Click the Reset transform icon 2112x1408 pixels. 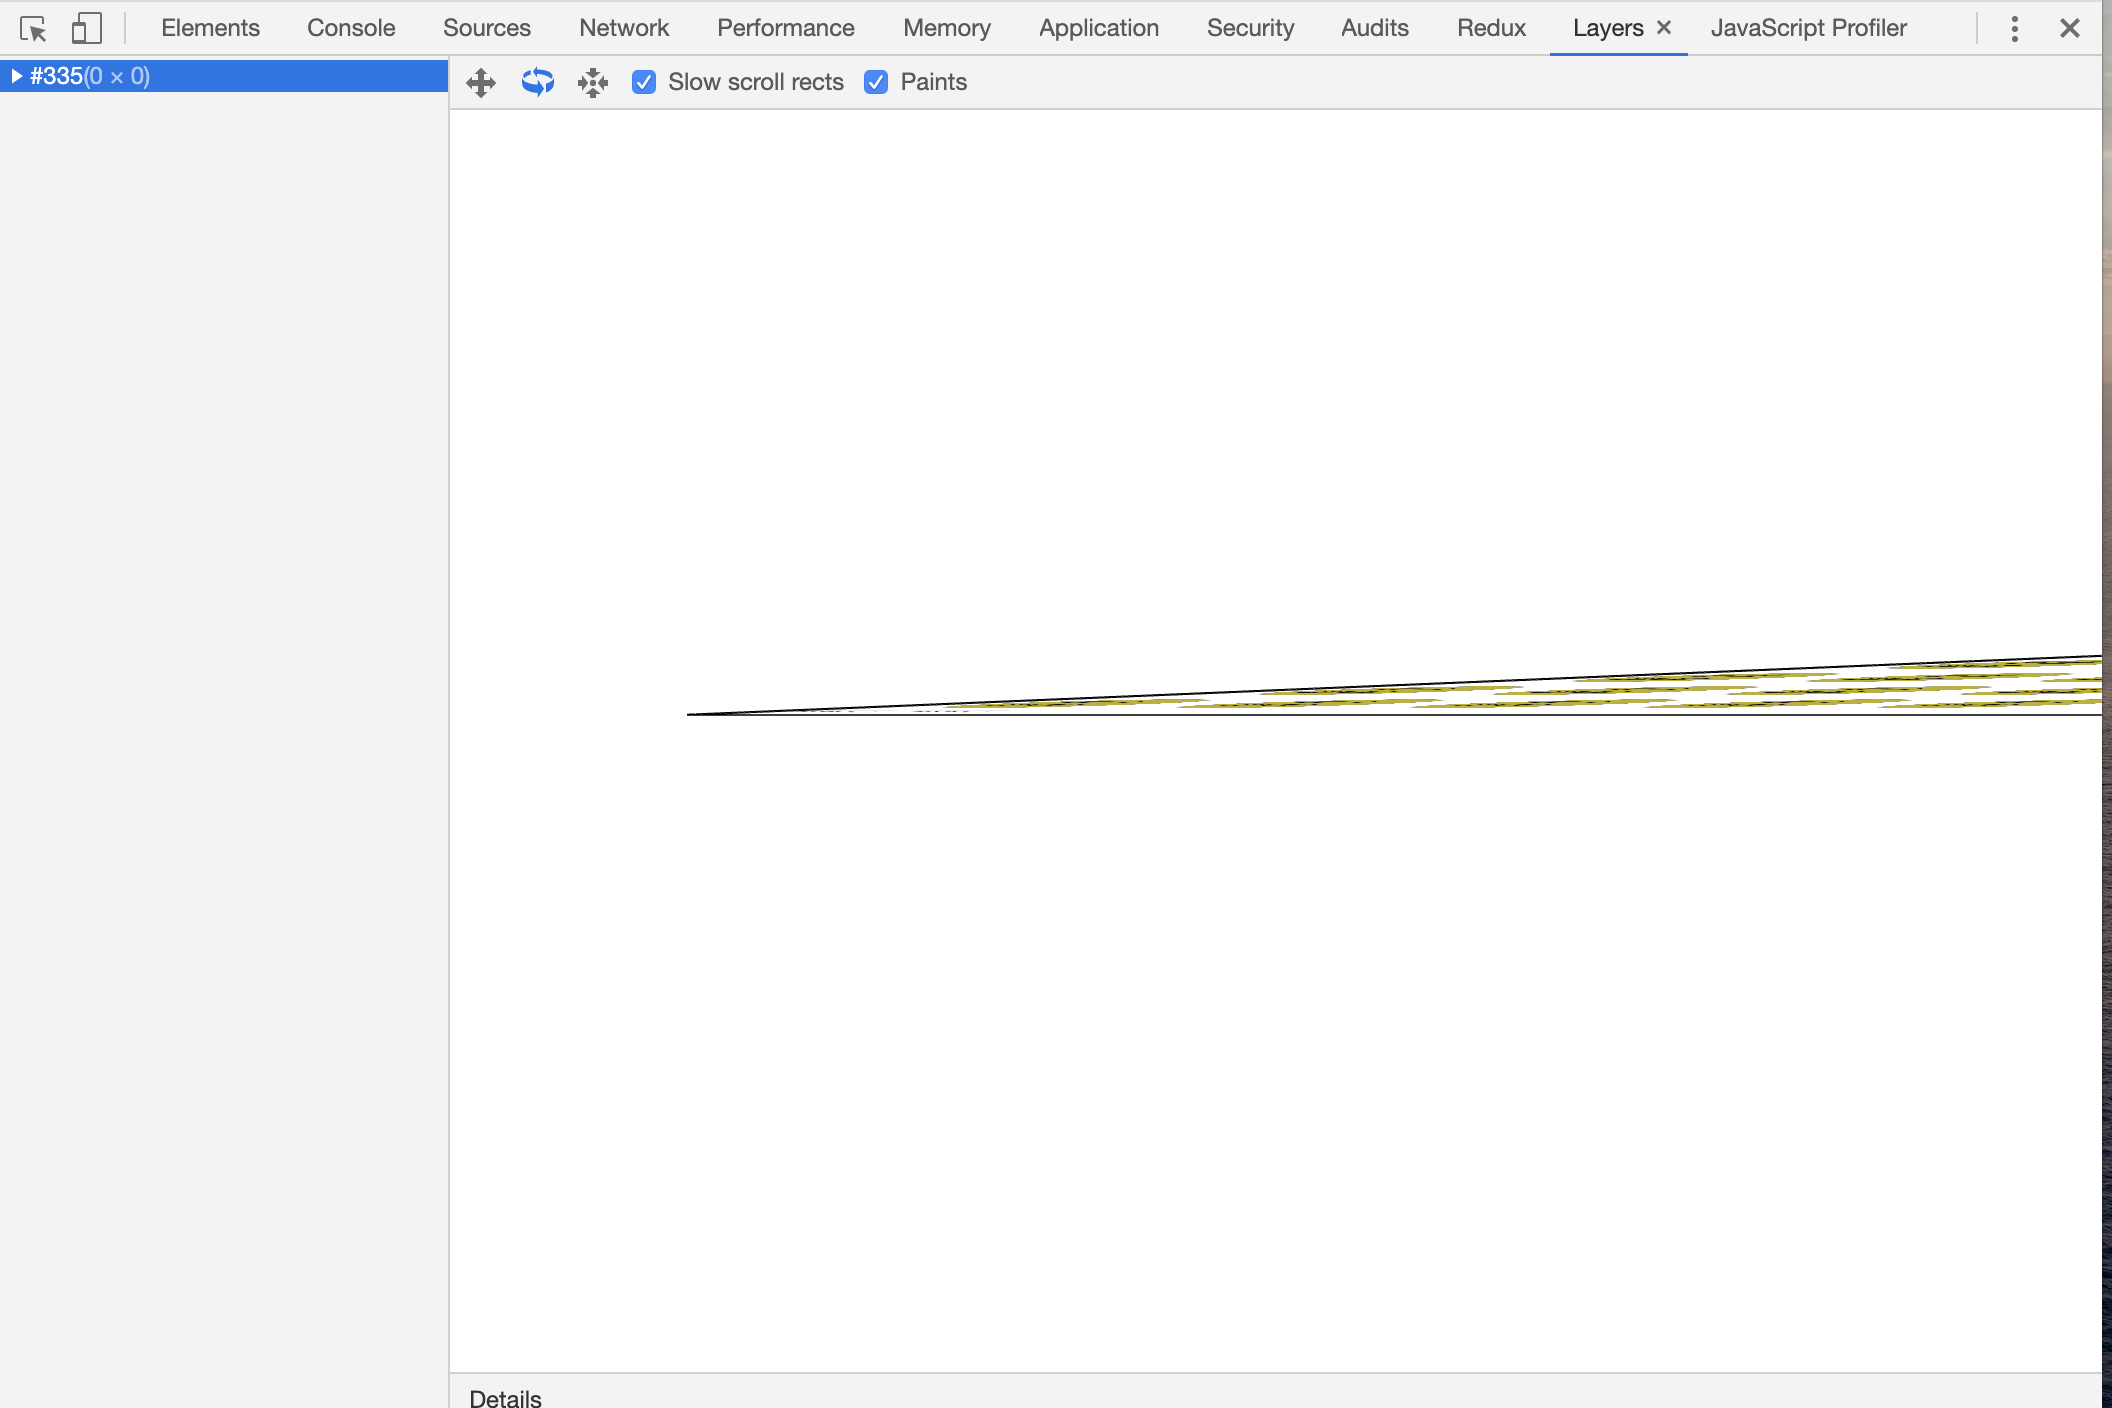593,83
